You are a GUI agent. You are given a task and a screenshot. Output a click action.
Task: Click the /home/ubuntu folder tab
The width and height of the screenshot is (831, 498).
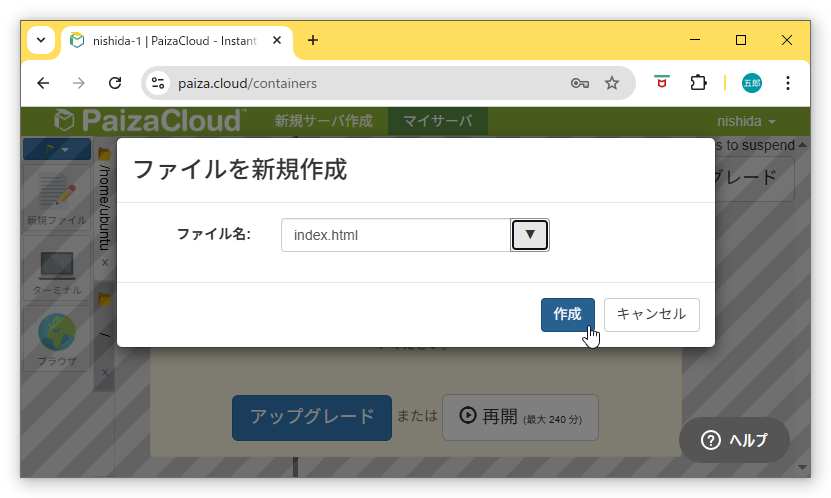coord(104,207)
